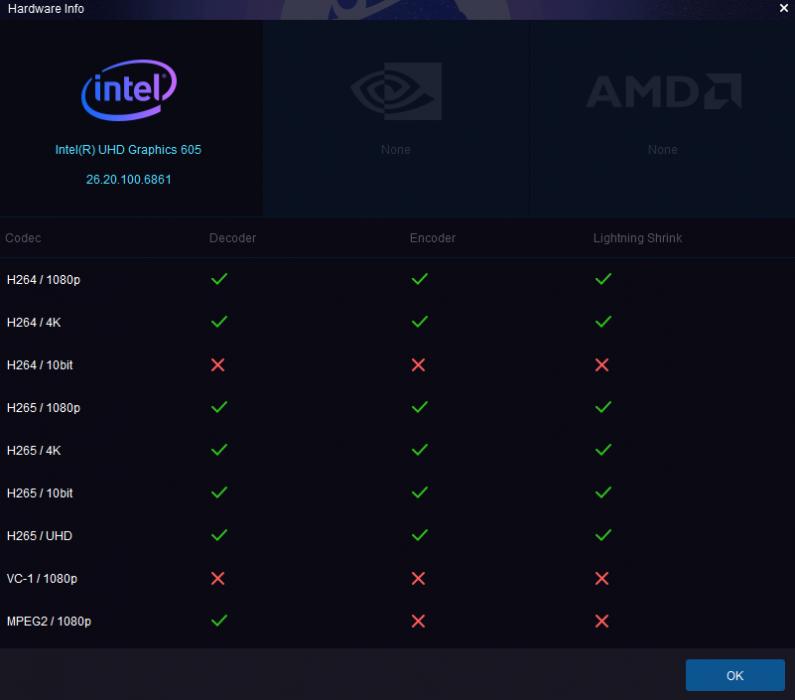This screenshot has width=795, height=700.
Task: Close the Hardware Info dialog
Action: point(784,9)
